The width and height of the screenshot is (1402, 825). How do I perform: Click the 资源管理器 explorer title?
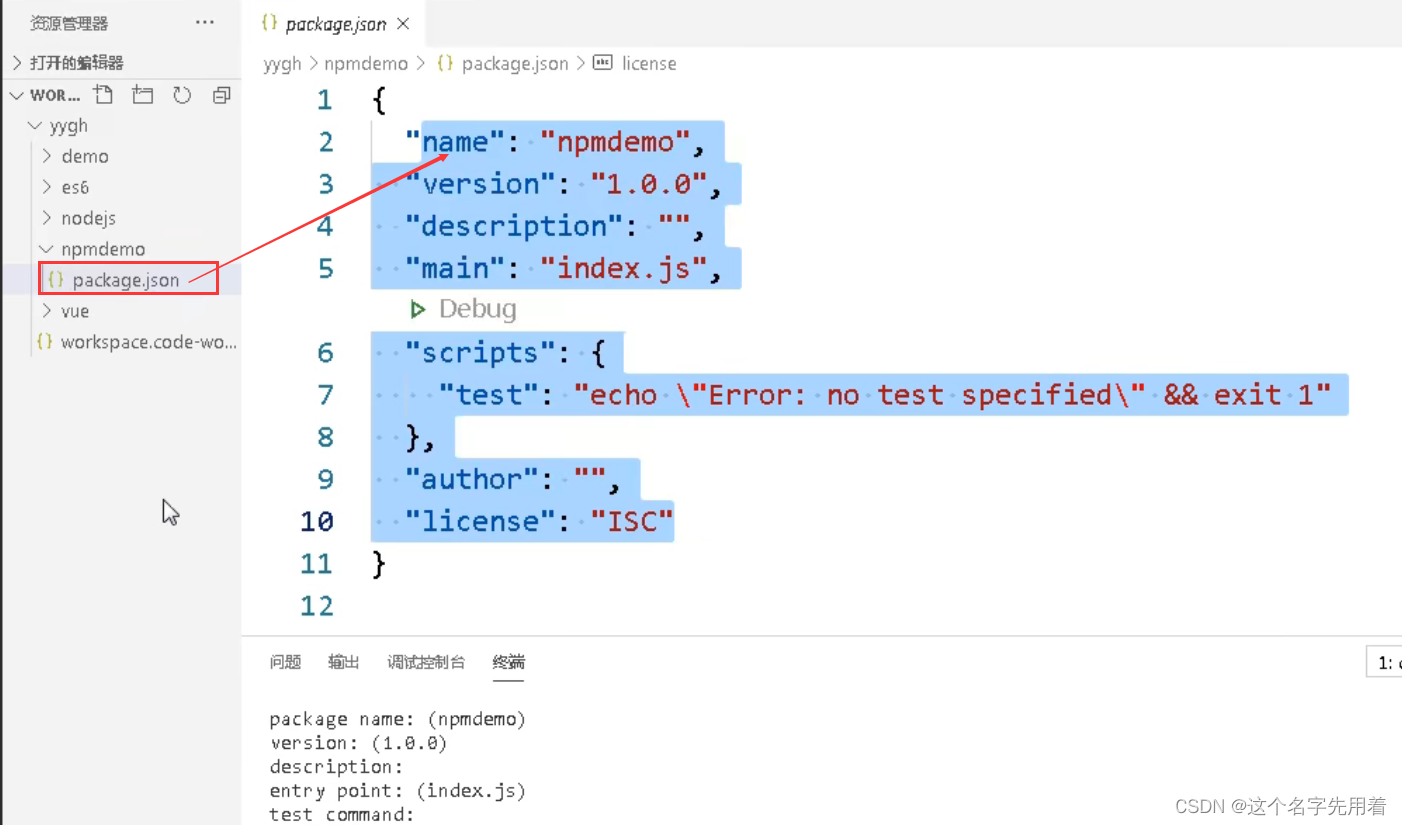click(x=69, y=23)
